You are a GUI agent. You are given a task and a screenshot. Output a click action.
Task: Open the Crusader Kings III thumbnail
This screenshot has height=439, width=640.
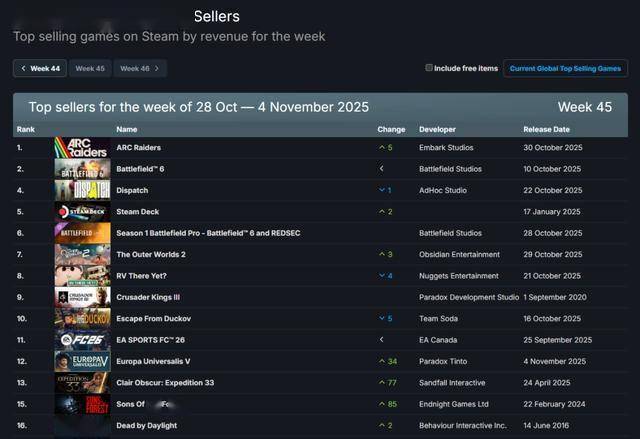pyautogui.click(x=82, y=297)
